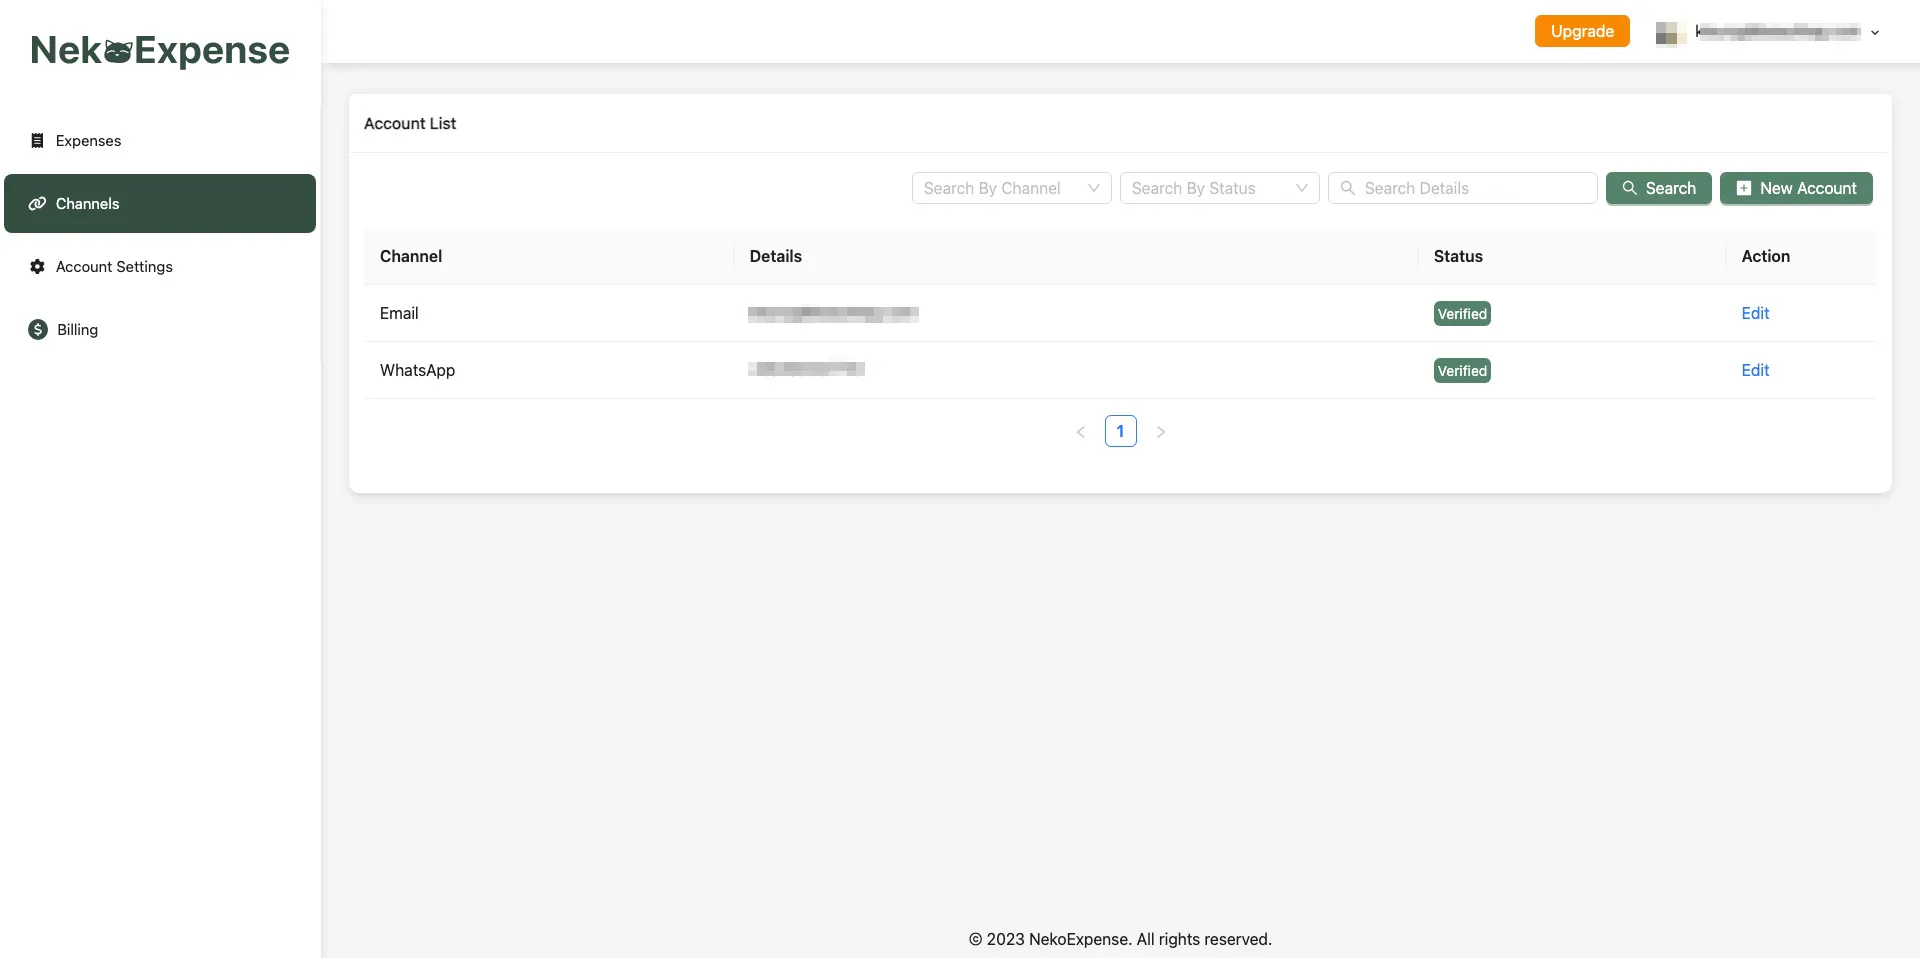Go to the next page arrow
The height and width of the screenshot is (958, 1920).
tap(1161, 432)
